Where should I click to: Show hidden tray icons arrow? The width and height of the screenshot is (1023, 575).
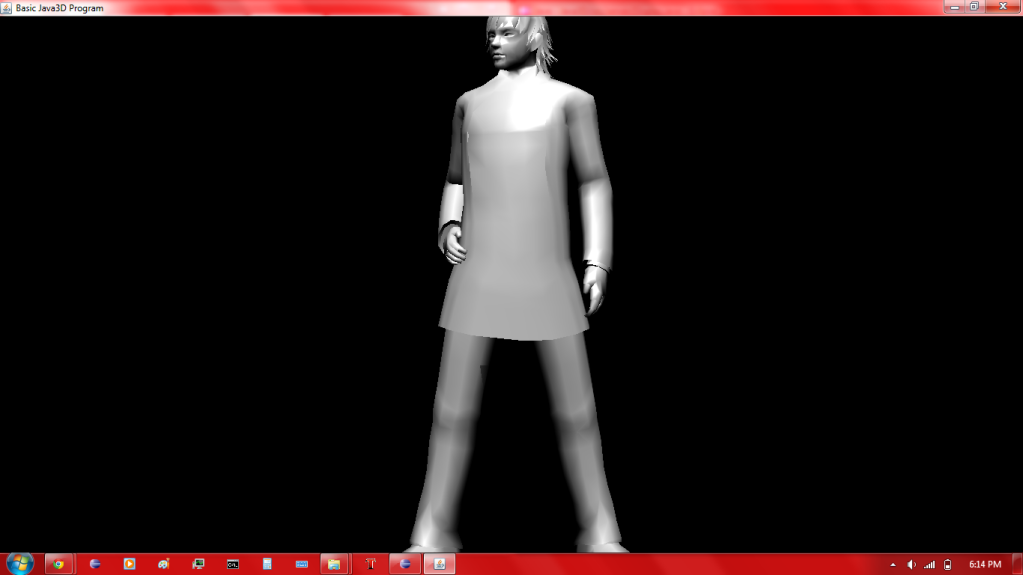click(x=893, y=565)
